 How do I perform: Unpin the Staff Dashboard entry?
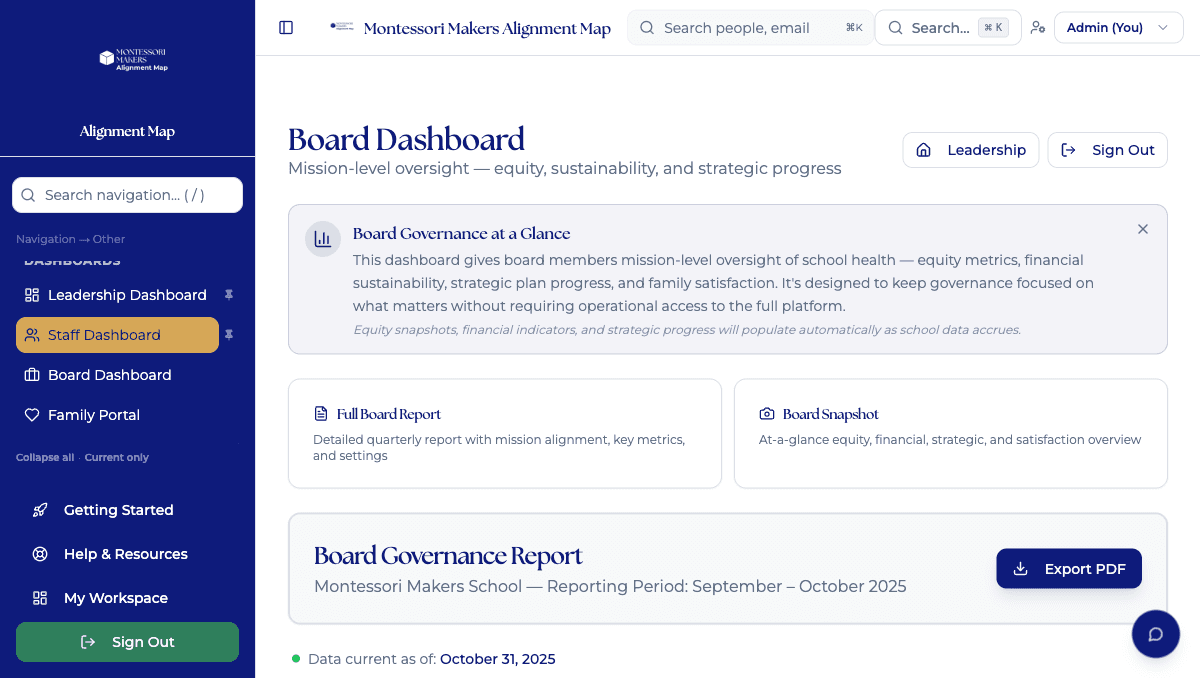pos(229,335)
